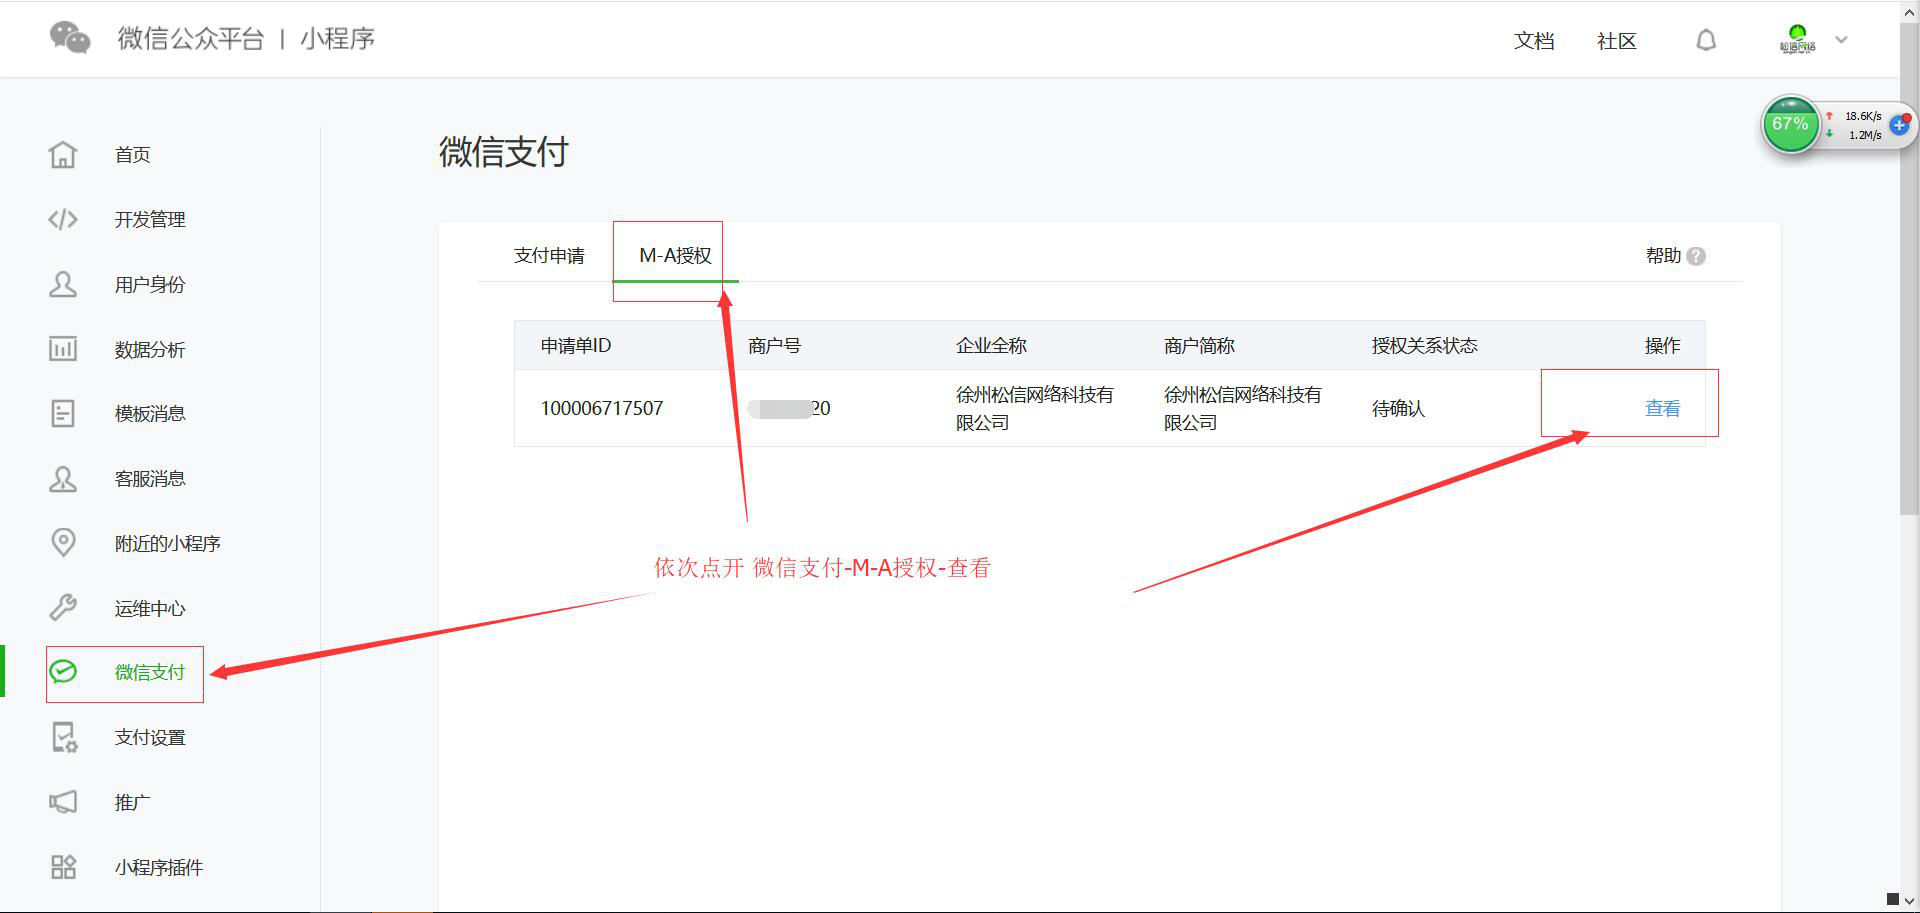The image size is (1920, 913).
Task: Click the 首页 house icon in sidebar
Action: pos(63,154)
